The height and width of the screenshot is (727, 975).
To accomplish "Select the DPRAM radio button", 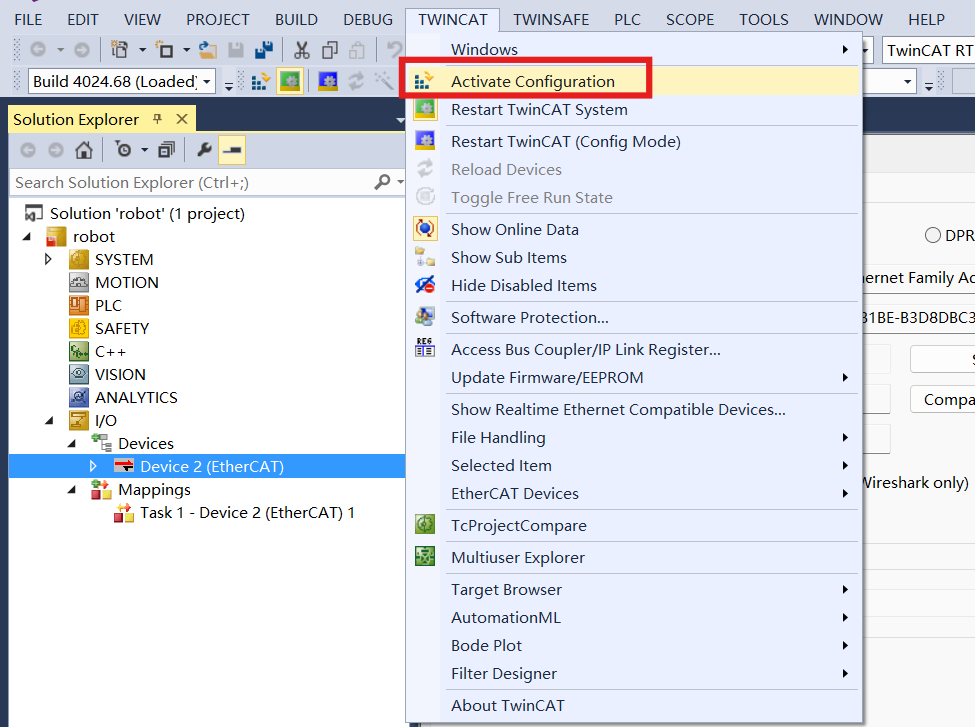I will [x=933, y=235].
